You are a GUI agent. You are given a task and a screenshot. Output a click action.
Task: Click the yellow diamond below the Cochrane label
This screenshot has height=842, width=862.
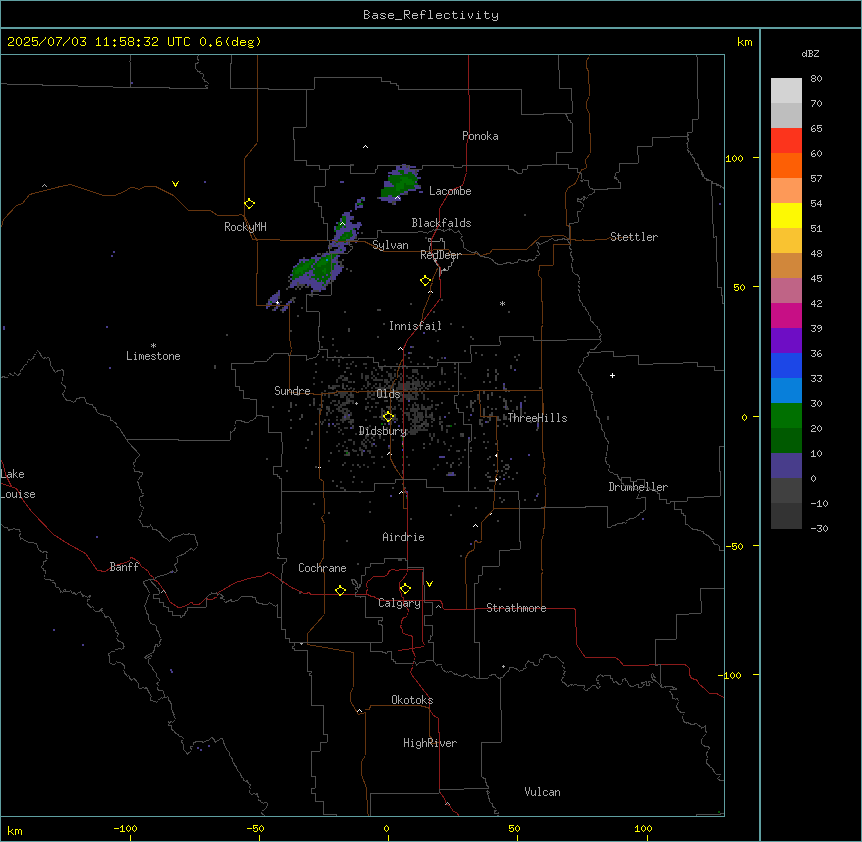340,590
